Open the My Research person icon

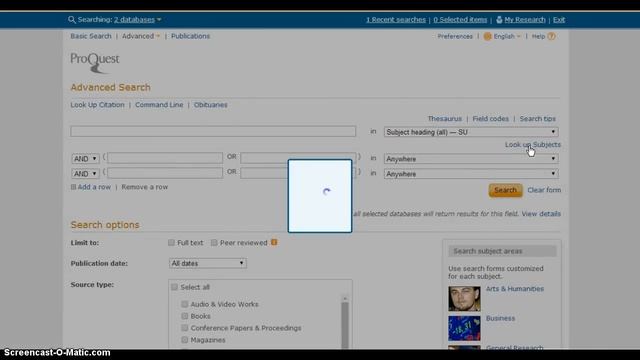[499, 20]
